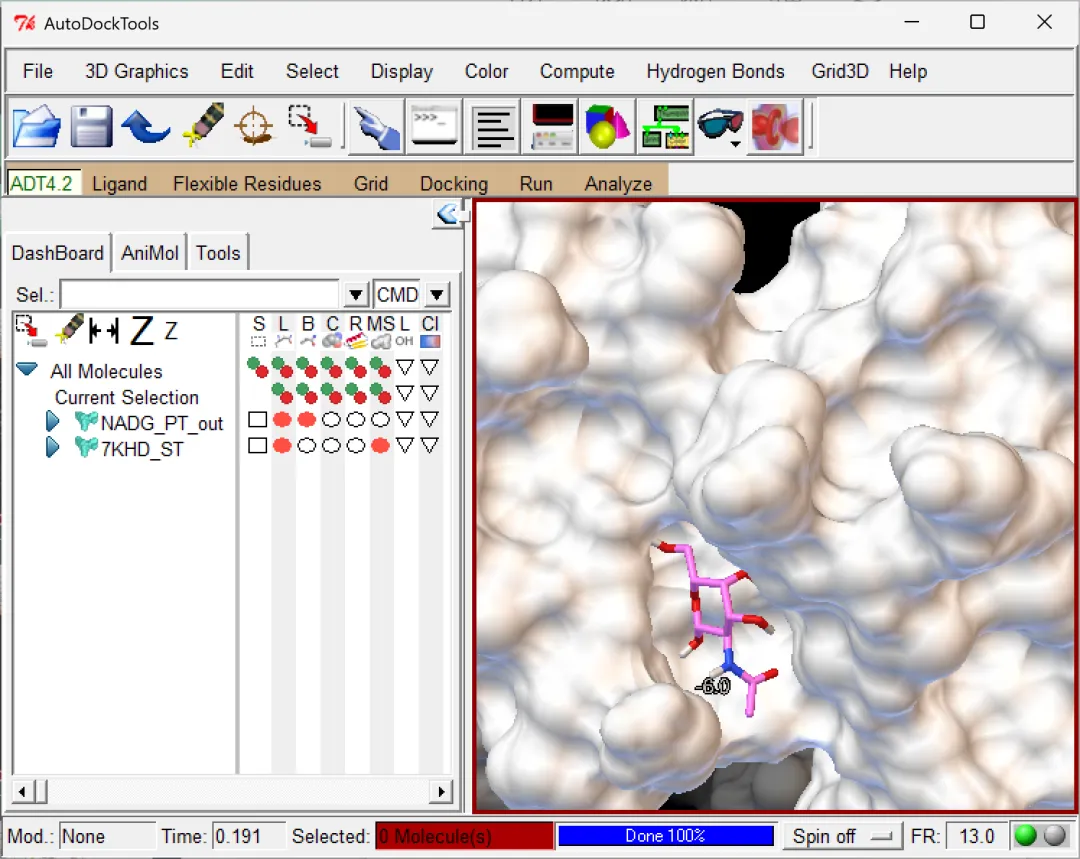
Task: Click the toolbar clear selection eraser icon
Action: pos(203,125)
